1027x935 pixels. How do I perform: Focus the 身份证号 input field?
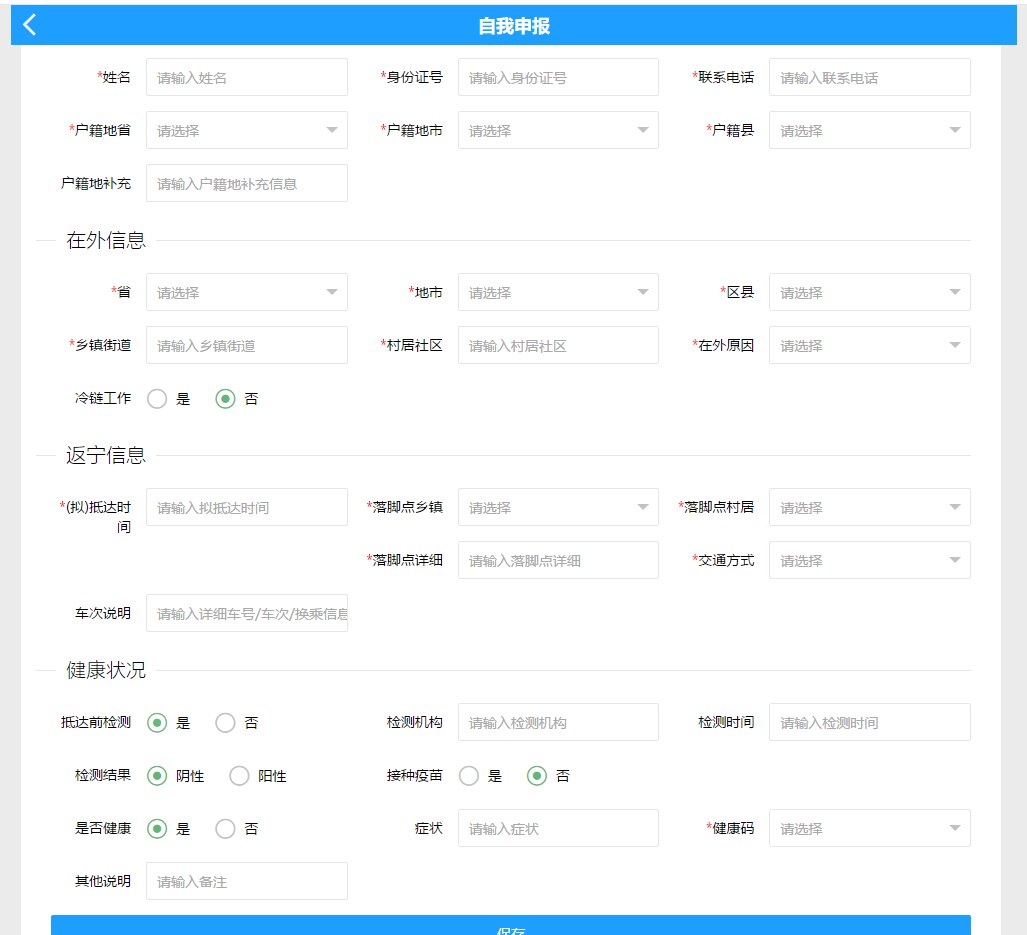pyautogui.click(x=558, y=77)
